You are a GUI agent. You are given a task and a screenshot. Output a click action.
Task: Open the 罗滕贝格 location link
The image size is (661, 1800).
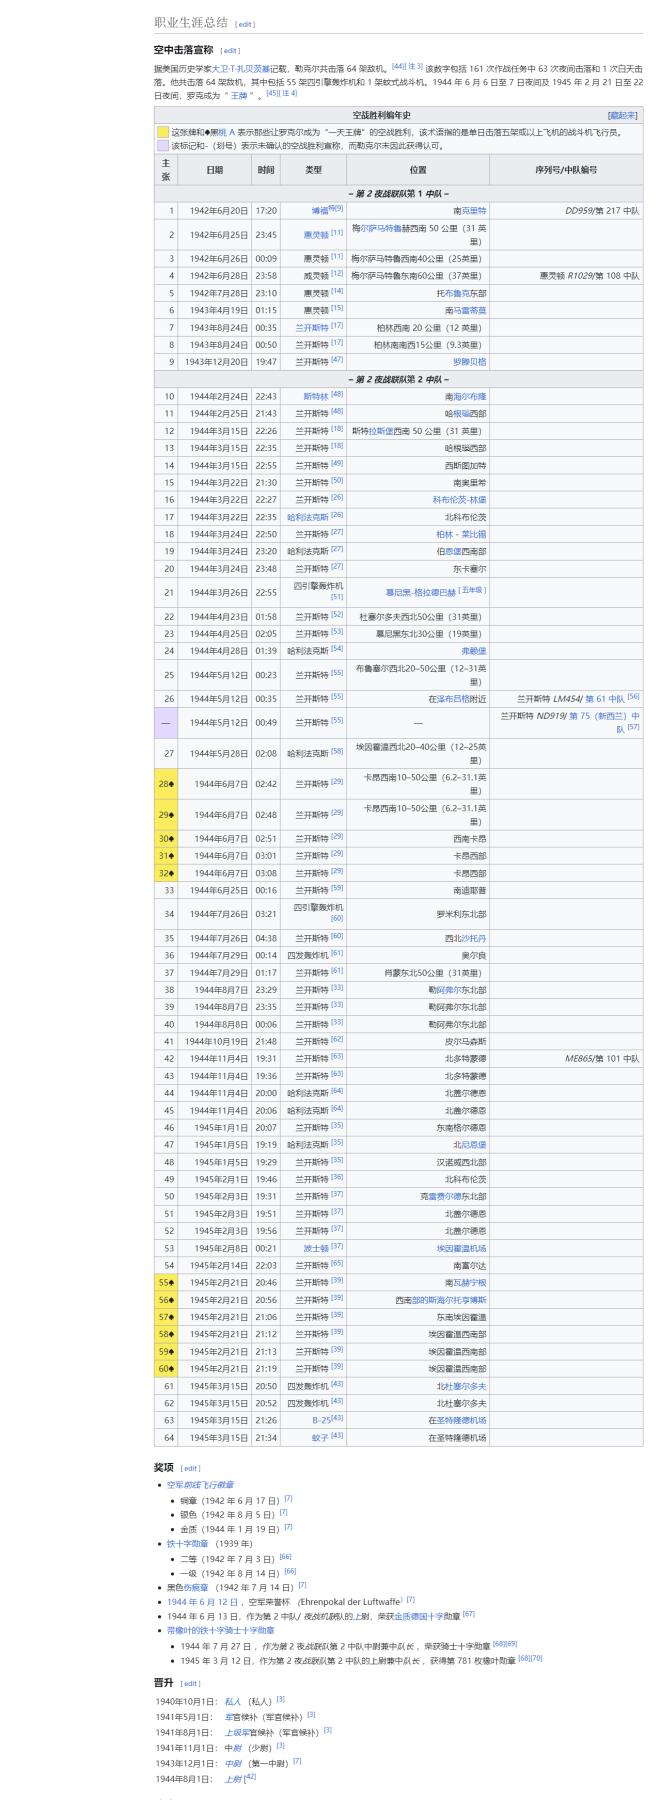[x=470, y=361]
